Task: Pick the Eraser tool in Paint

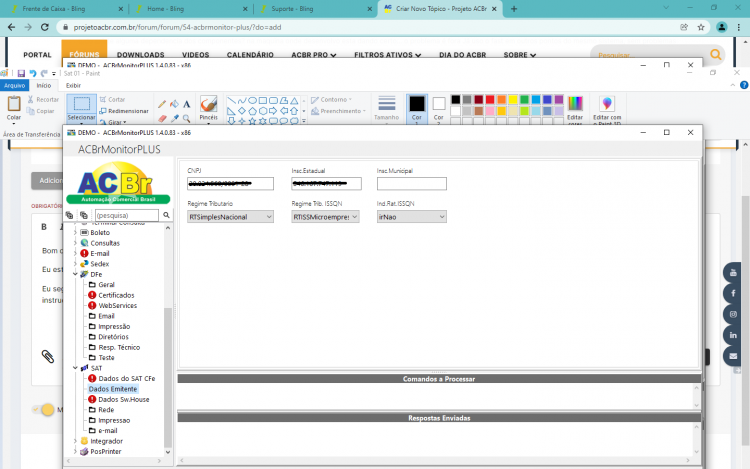Action: [x=162, y=118]
